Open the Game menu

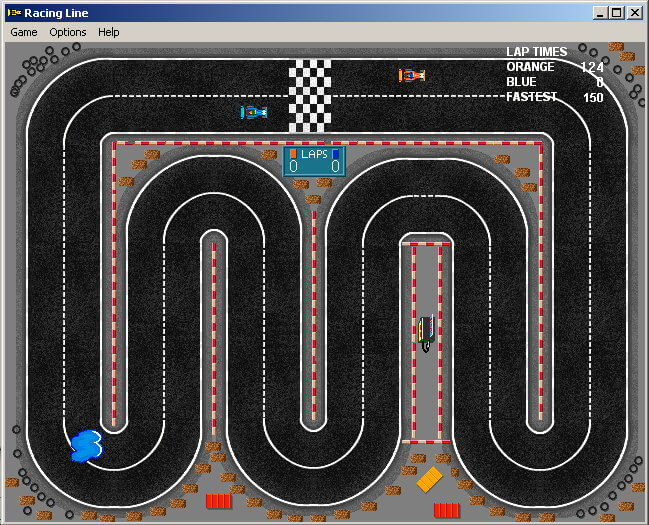pyautogui.click(x=24, y=32)
